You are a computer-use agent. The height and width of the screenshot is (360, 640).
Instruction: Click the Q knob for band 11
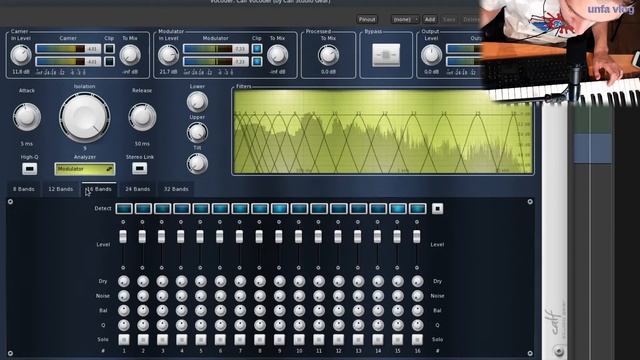(319, 325)
